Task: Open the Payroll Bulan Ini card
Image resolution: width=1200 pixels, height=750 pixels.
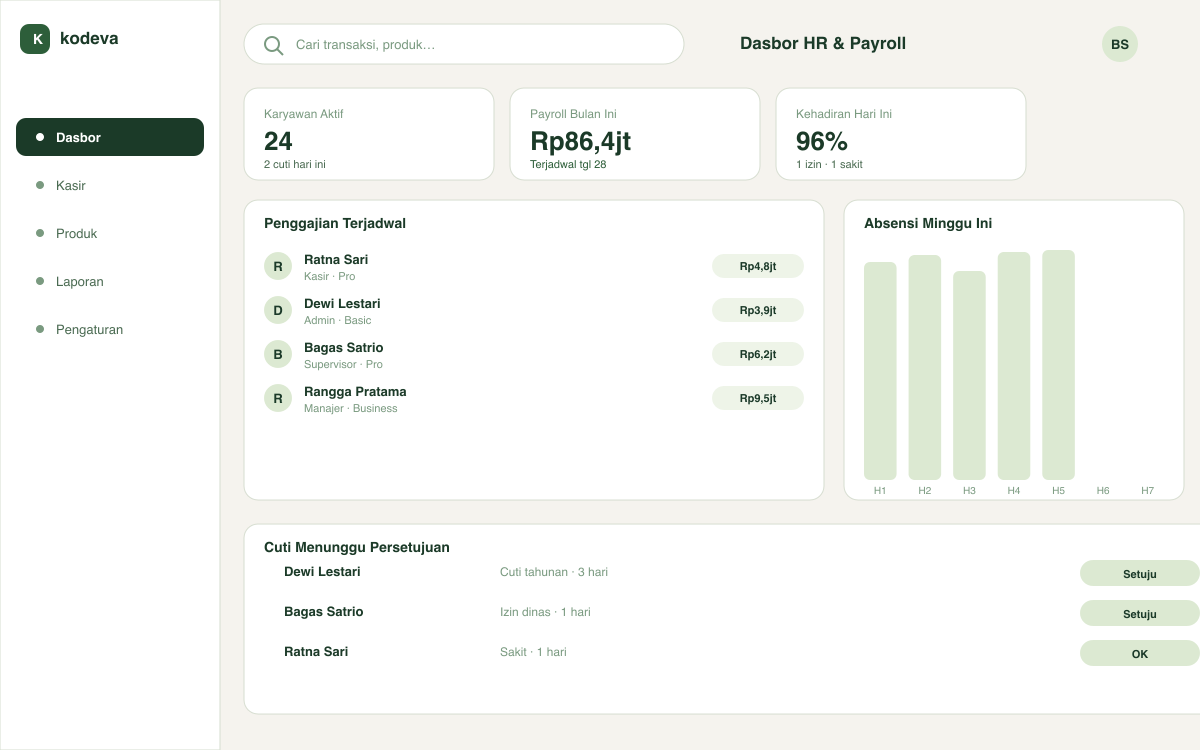Action: pyautogui.click(x=635, y=134)
